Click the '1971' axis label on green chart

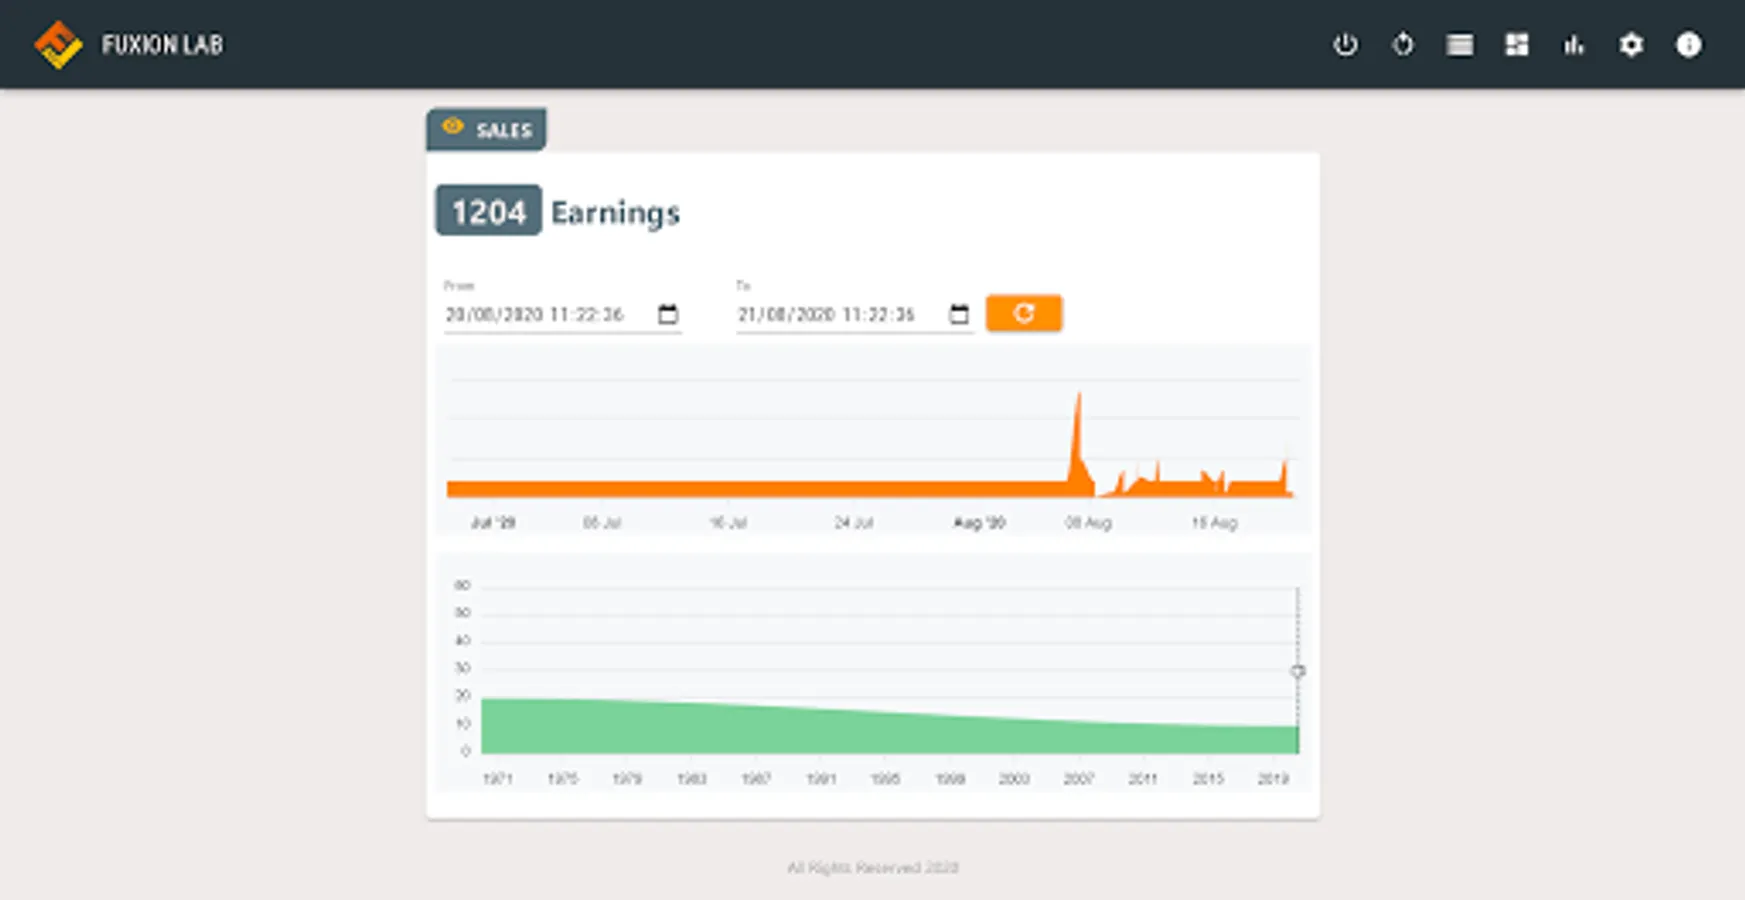[498, 778]
